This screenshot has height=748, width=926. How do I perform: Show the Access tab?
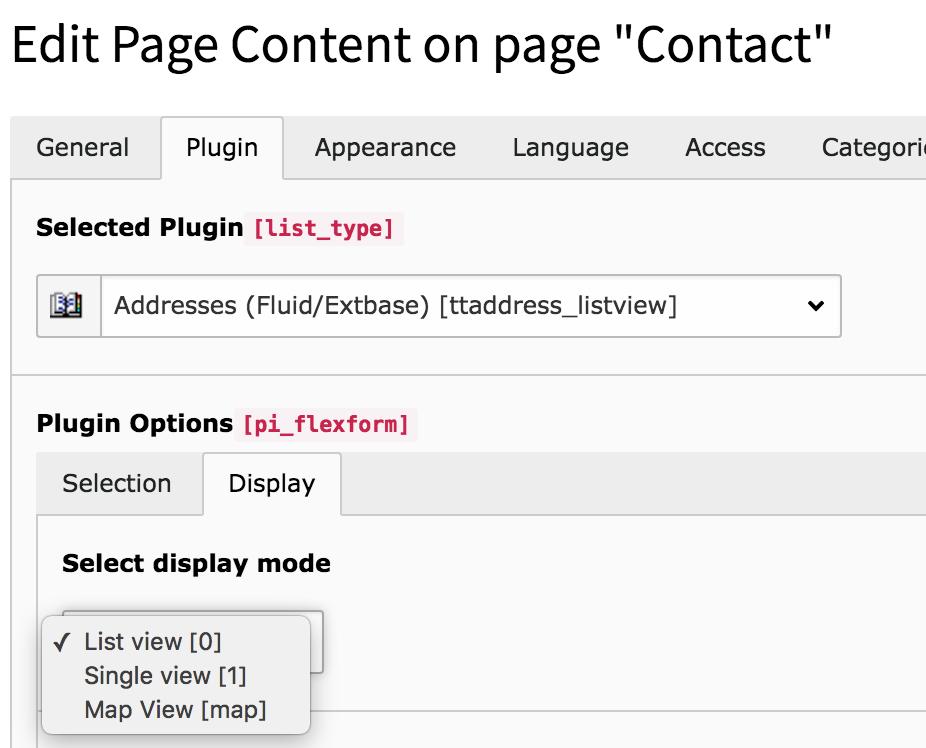point(725,148)
